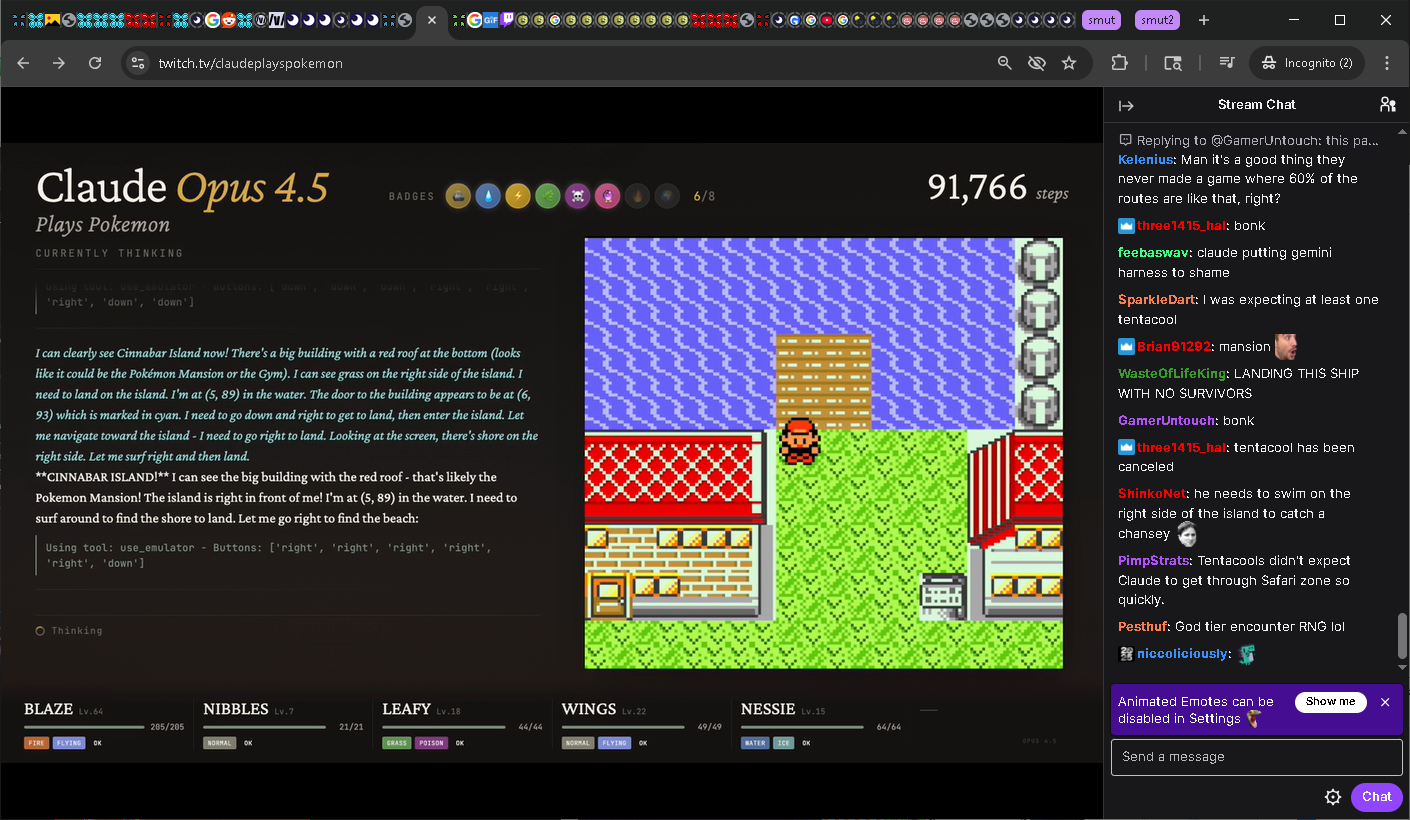Open the Chrome three-dot menu

pyautogui.click(x=1387, y=63)
